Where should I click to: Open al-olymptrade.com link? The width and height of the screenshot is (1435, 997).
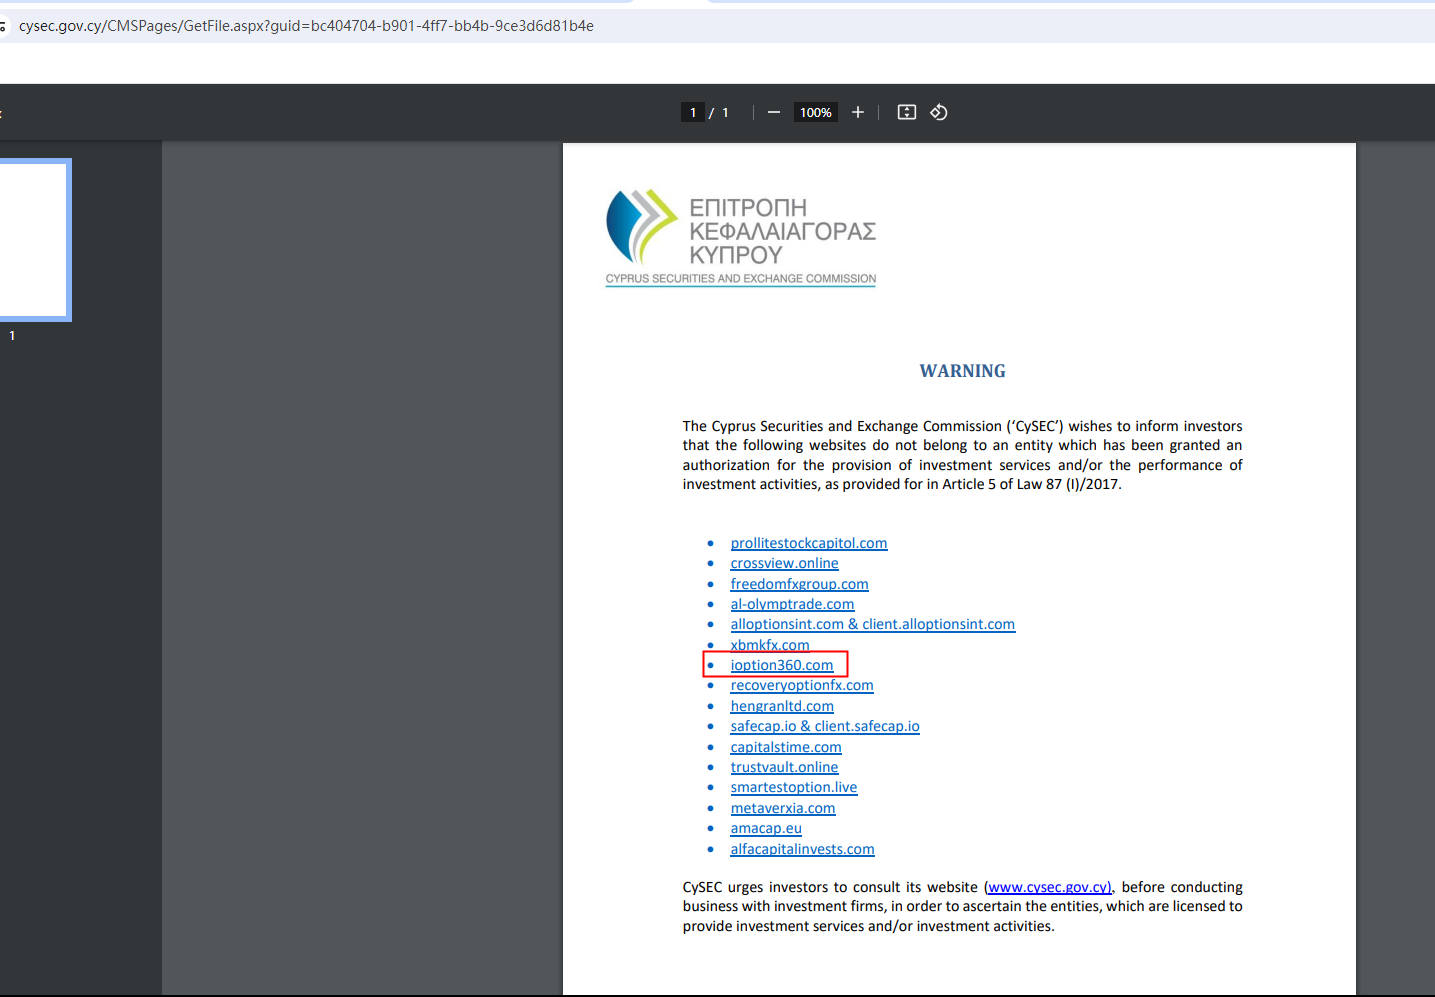(x=792, y=604)
